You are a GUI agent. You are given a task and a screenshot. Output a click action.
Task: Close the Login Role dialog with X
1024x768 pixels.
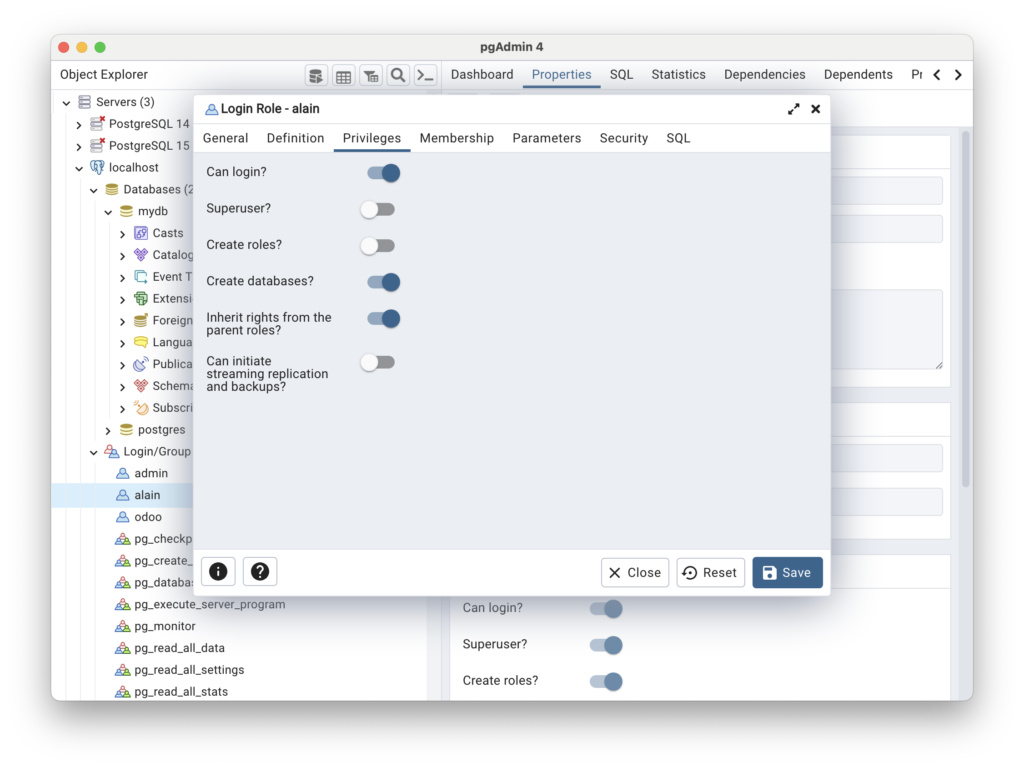coord(816,109)
